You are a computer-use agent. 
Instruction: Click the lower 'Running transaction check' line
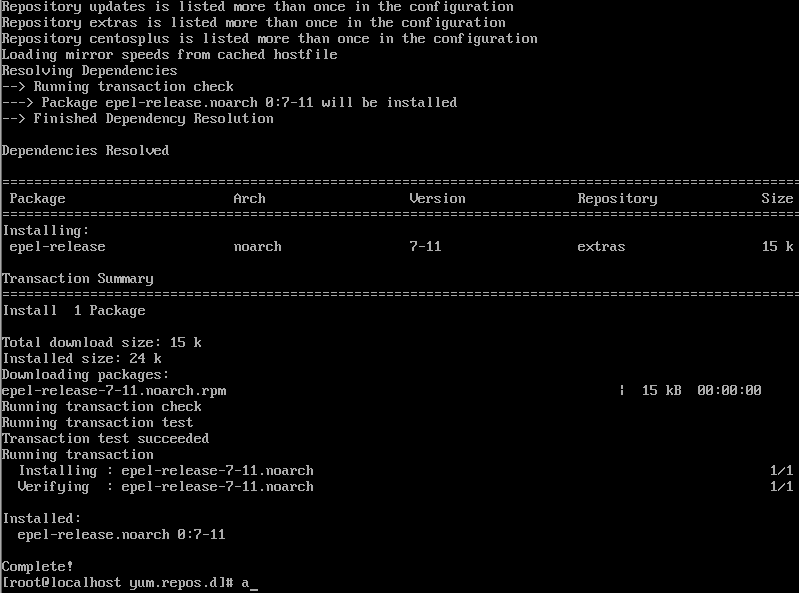coord(102,407)
